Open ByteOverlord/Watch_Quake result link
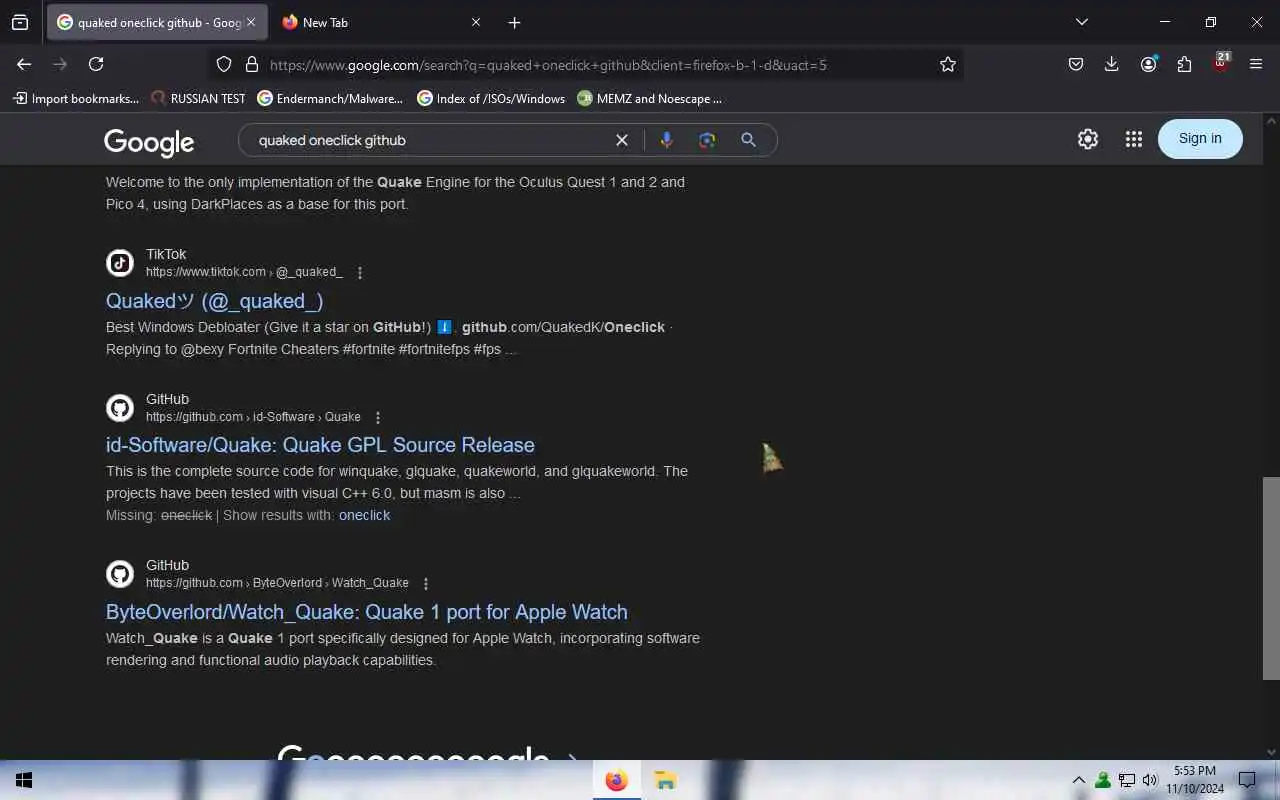Screen dimensions: 1280x800 [x=367, y=612]
